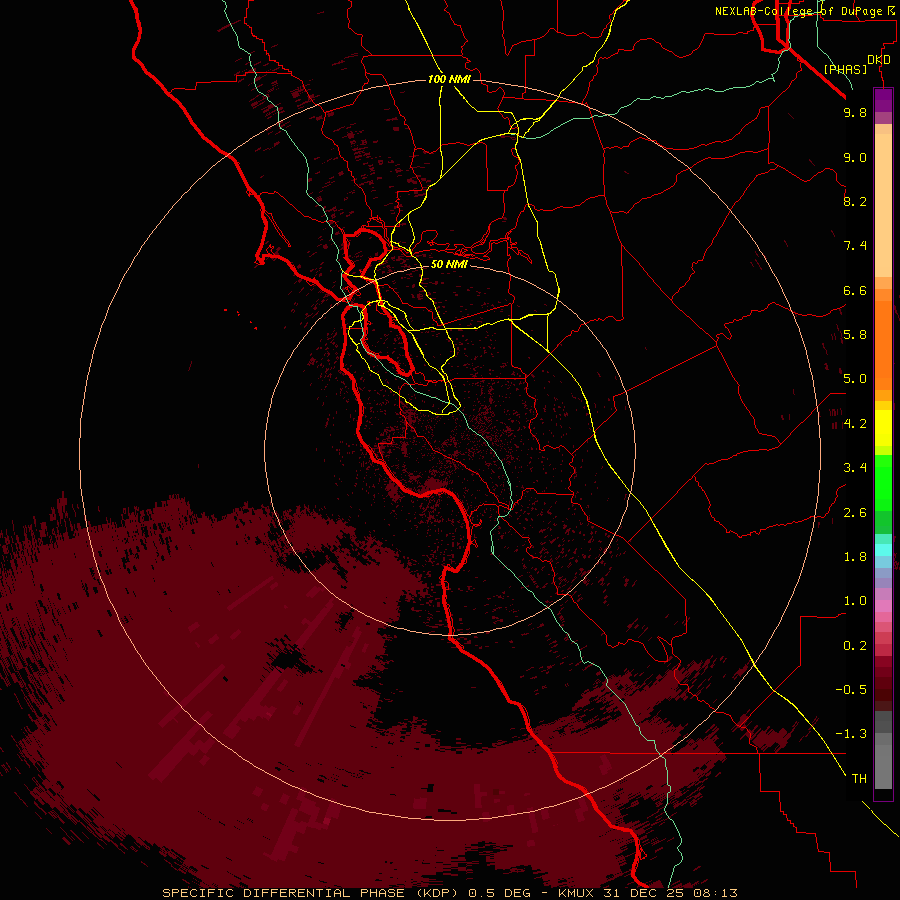
Task: Click the TH label at scale bottom
Action: (x=859, y=779)
